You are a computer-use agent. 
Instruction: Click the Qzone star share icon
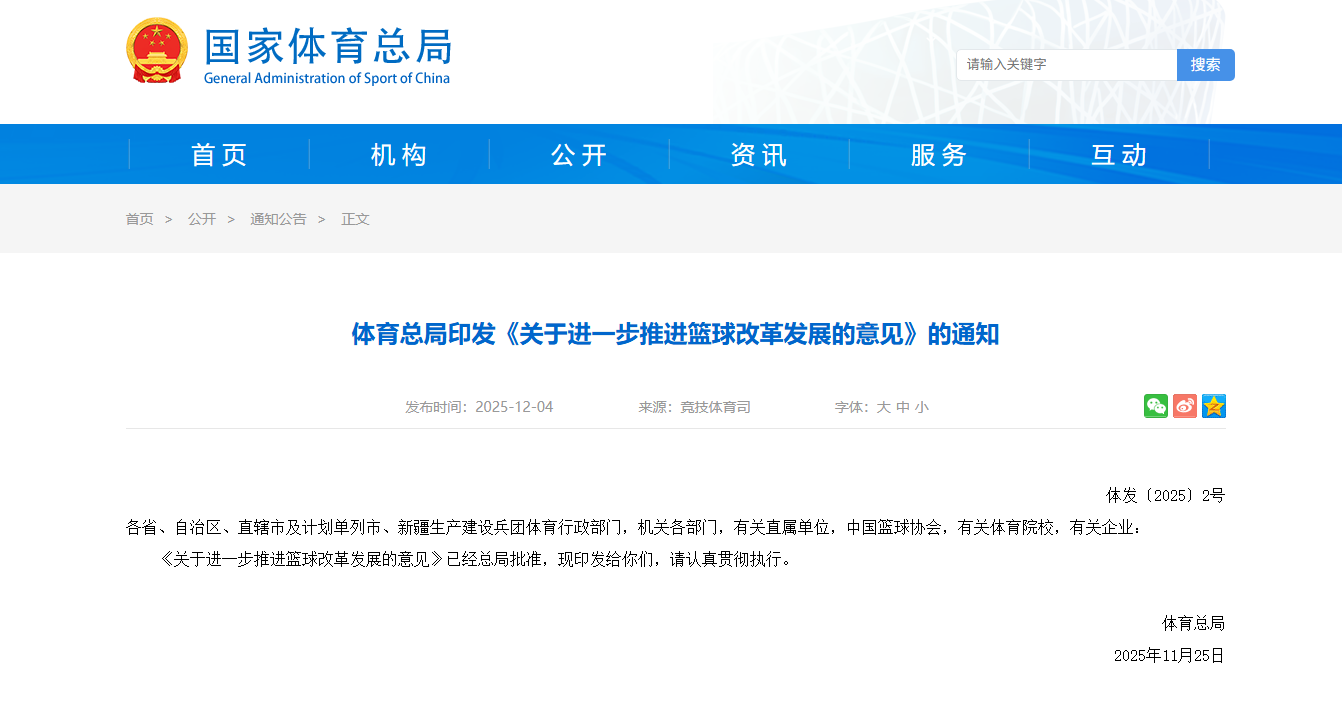click(1213, 406)
